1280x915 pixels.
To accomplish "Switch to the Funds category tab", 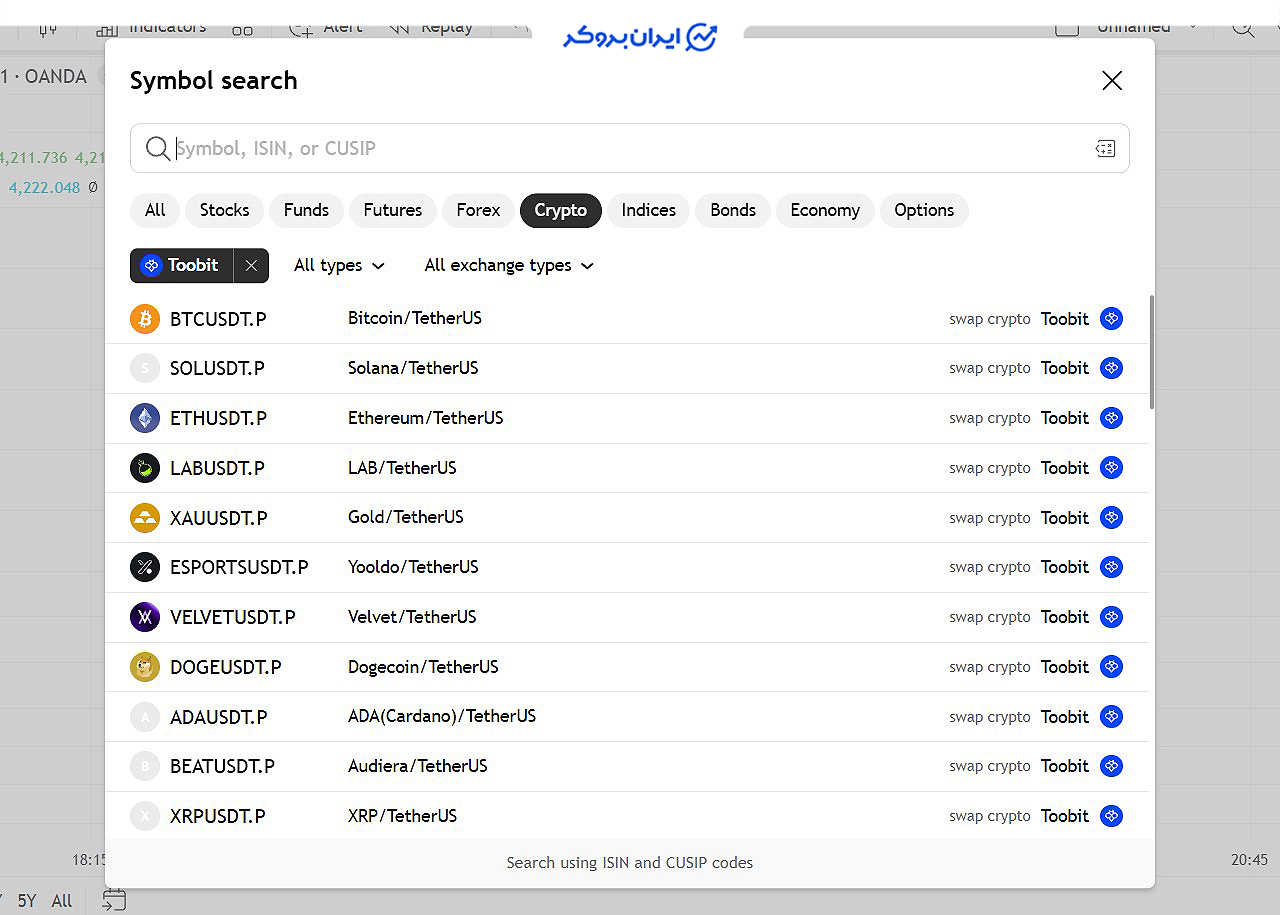I will [x=306, y=210].
